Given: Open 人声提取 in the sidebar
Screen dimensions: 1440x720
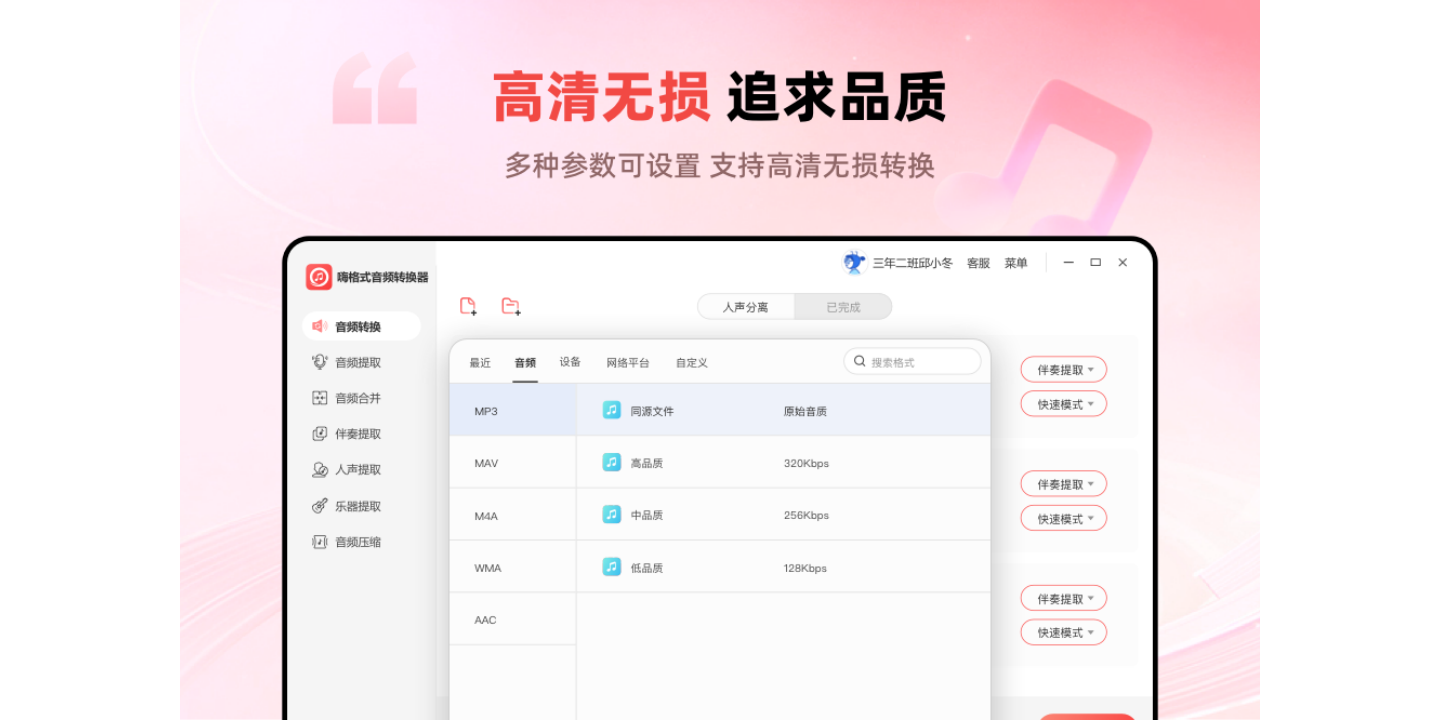Looking at the screenshot, I should click(x=357, y=470).
